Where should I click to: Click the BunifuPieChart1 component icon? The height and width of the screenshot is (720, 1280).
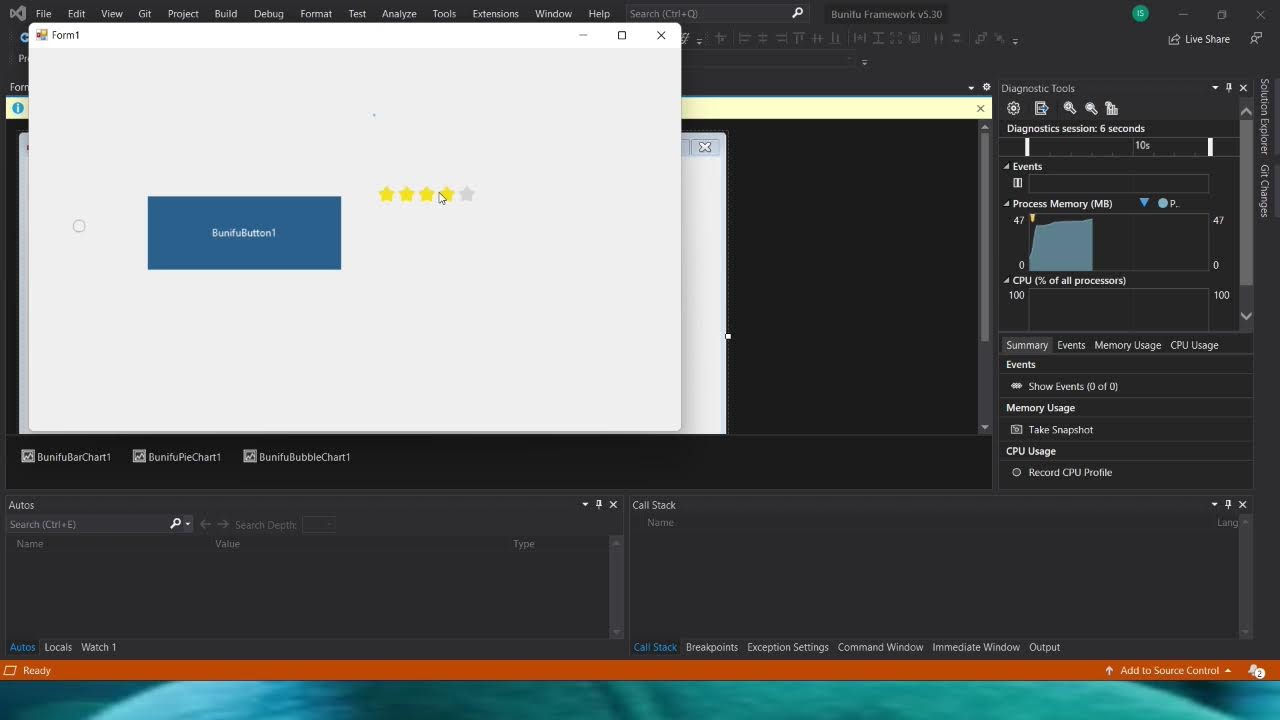pyautogui.click(x=139, y=456)
